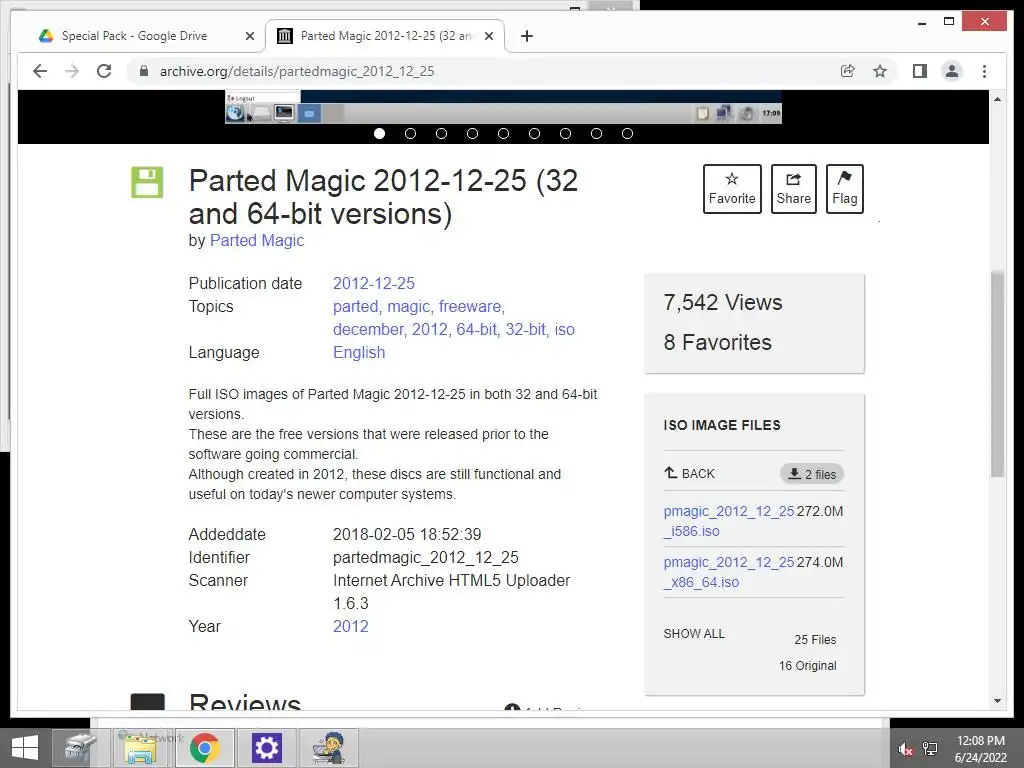
Task: Select the second carousel dot
Action: coord(410,133)
